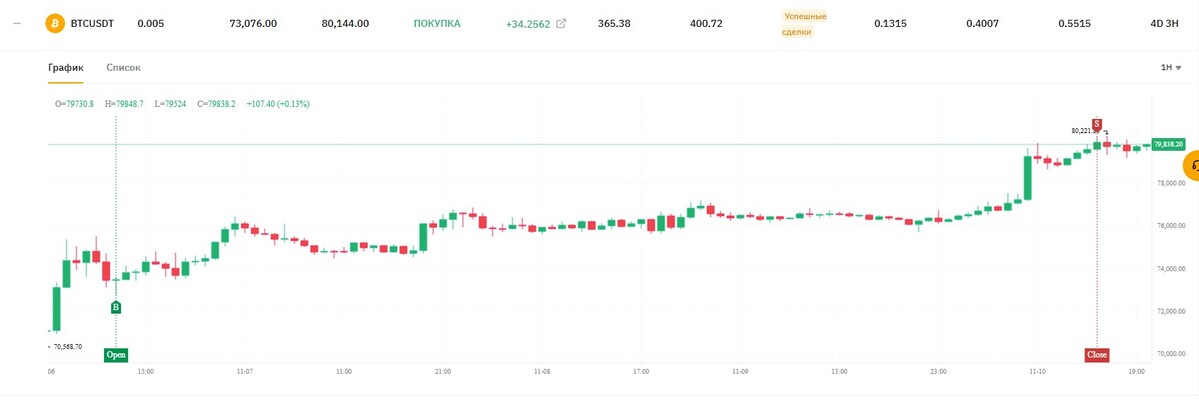This screenshot has width=1199, height=400.
Task: Open the external link icon beside +34.2562
Action: coord(561,24)
